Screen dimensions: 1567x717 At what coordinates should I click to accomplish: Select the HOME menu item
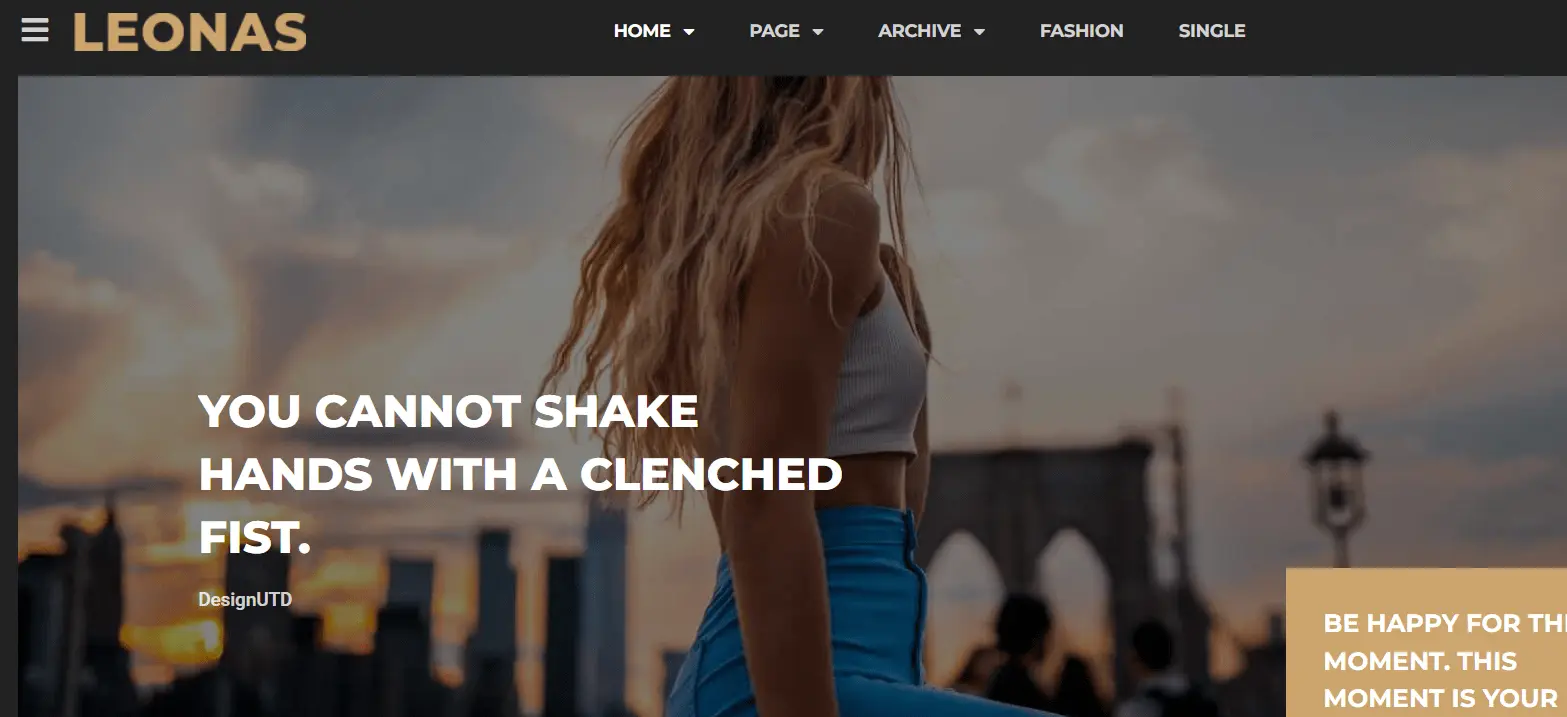[x=642, y=31]
